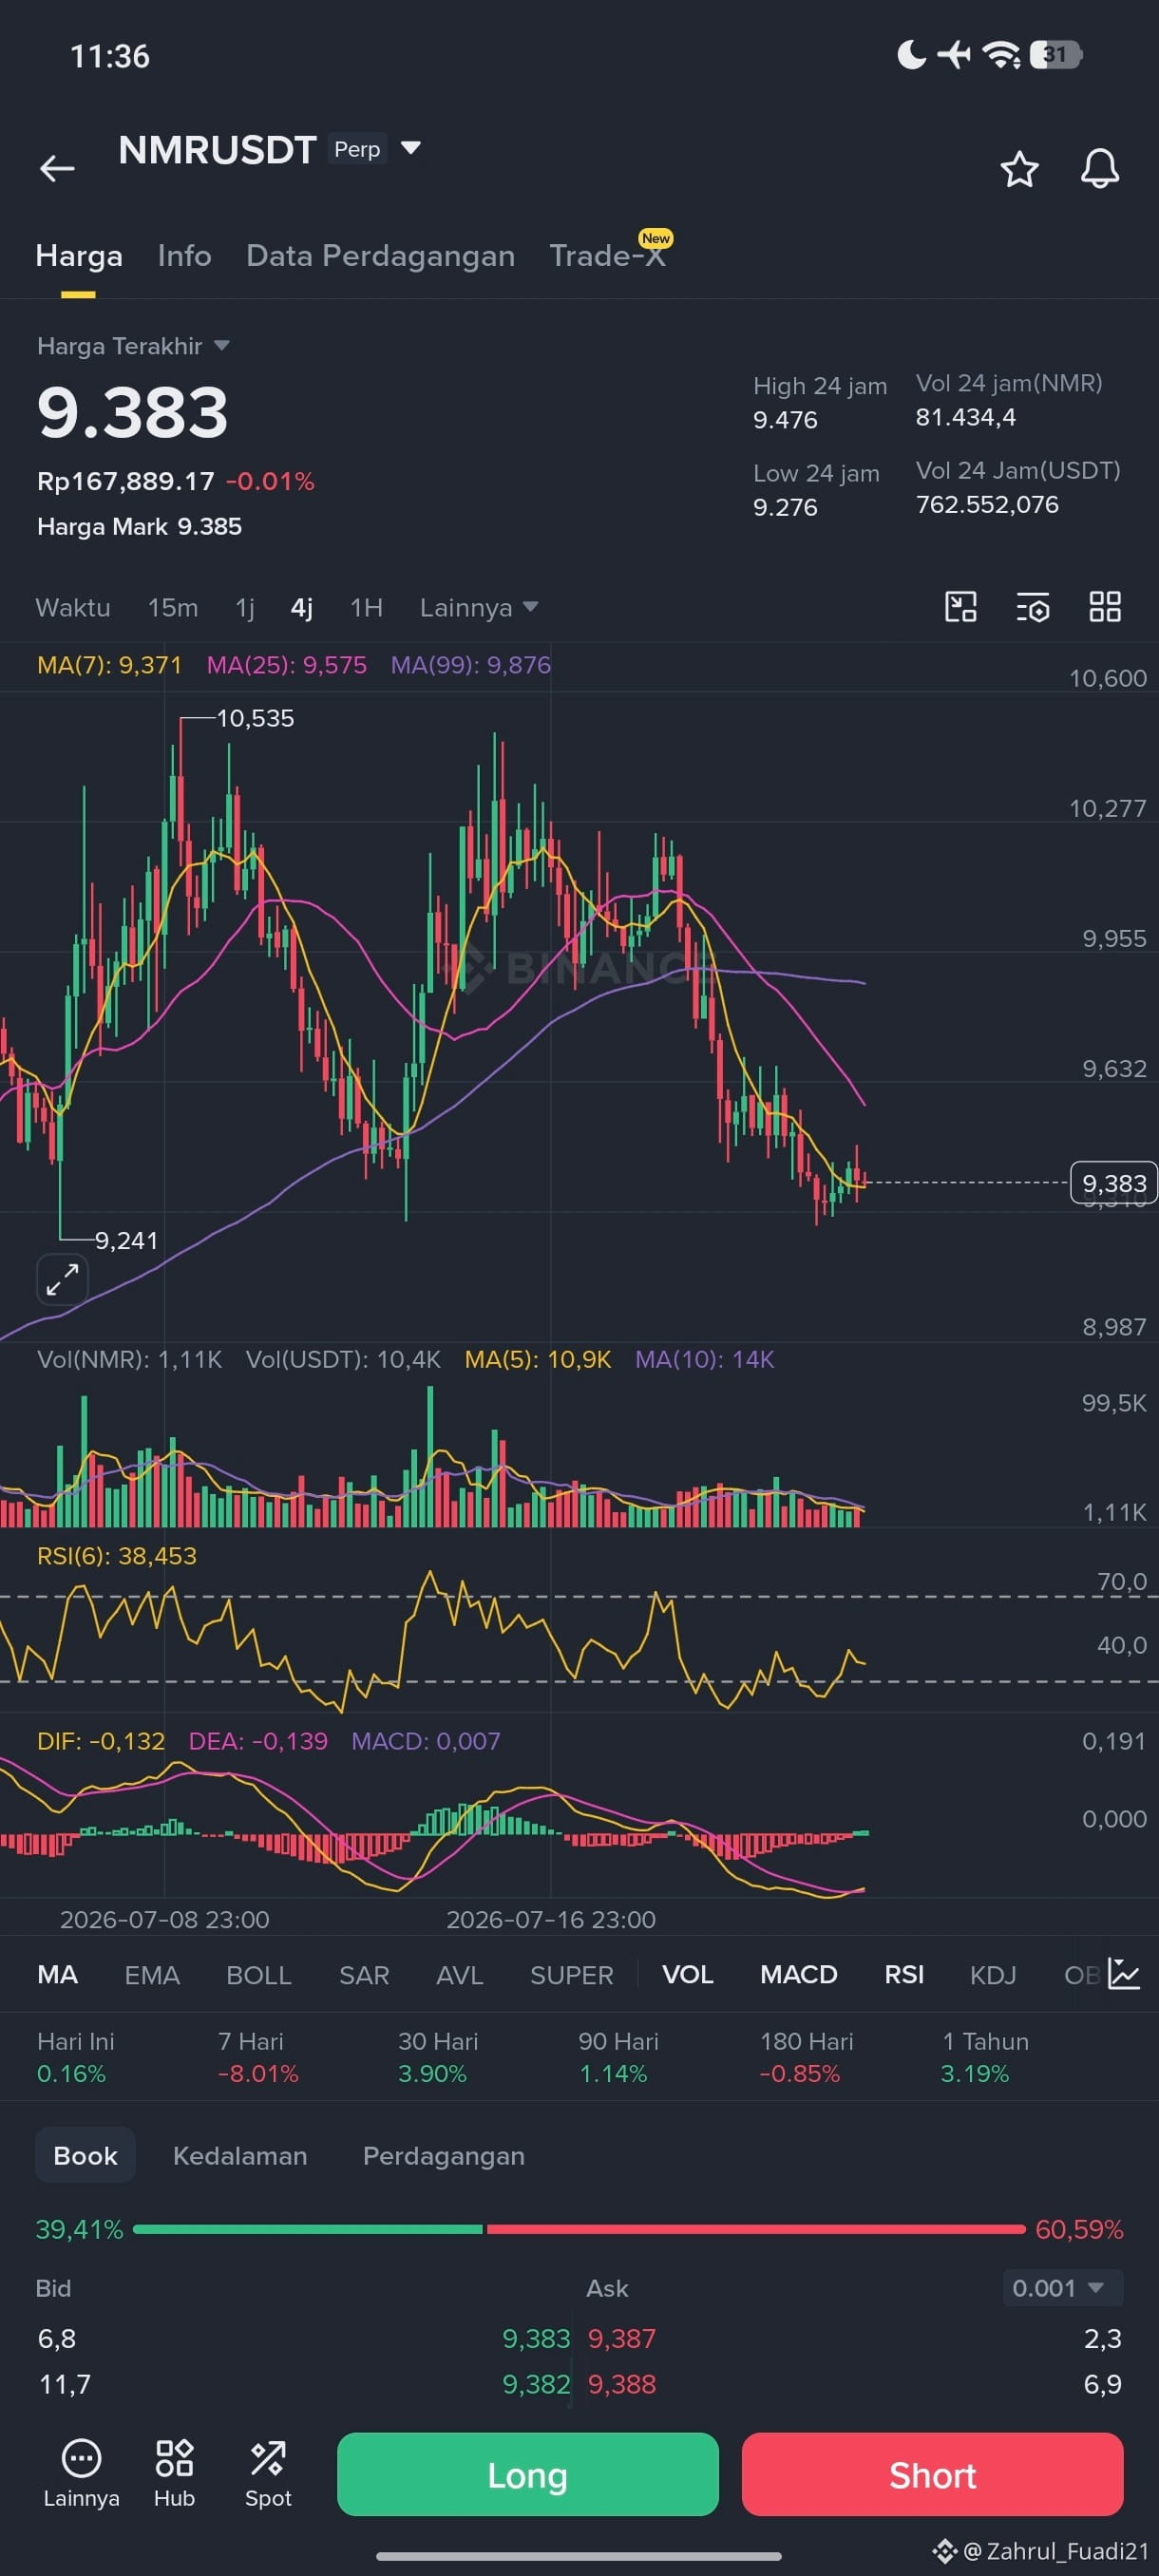Toggle SUPER indicator
Viewport: 1159px width, 2576px height.
pyautogui.click(x=572, y=1975)
